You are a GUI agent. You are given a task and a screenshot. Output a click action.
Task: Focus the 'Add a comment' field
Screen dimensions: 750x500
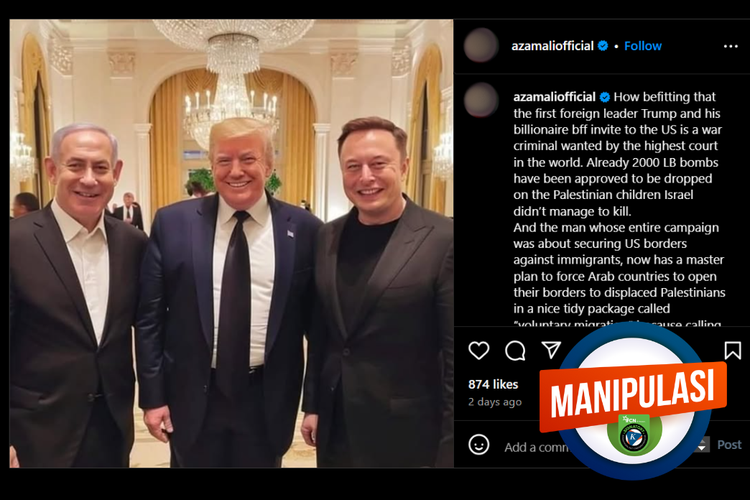pos(536,447)
